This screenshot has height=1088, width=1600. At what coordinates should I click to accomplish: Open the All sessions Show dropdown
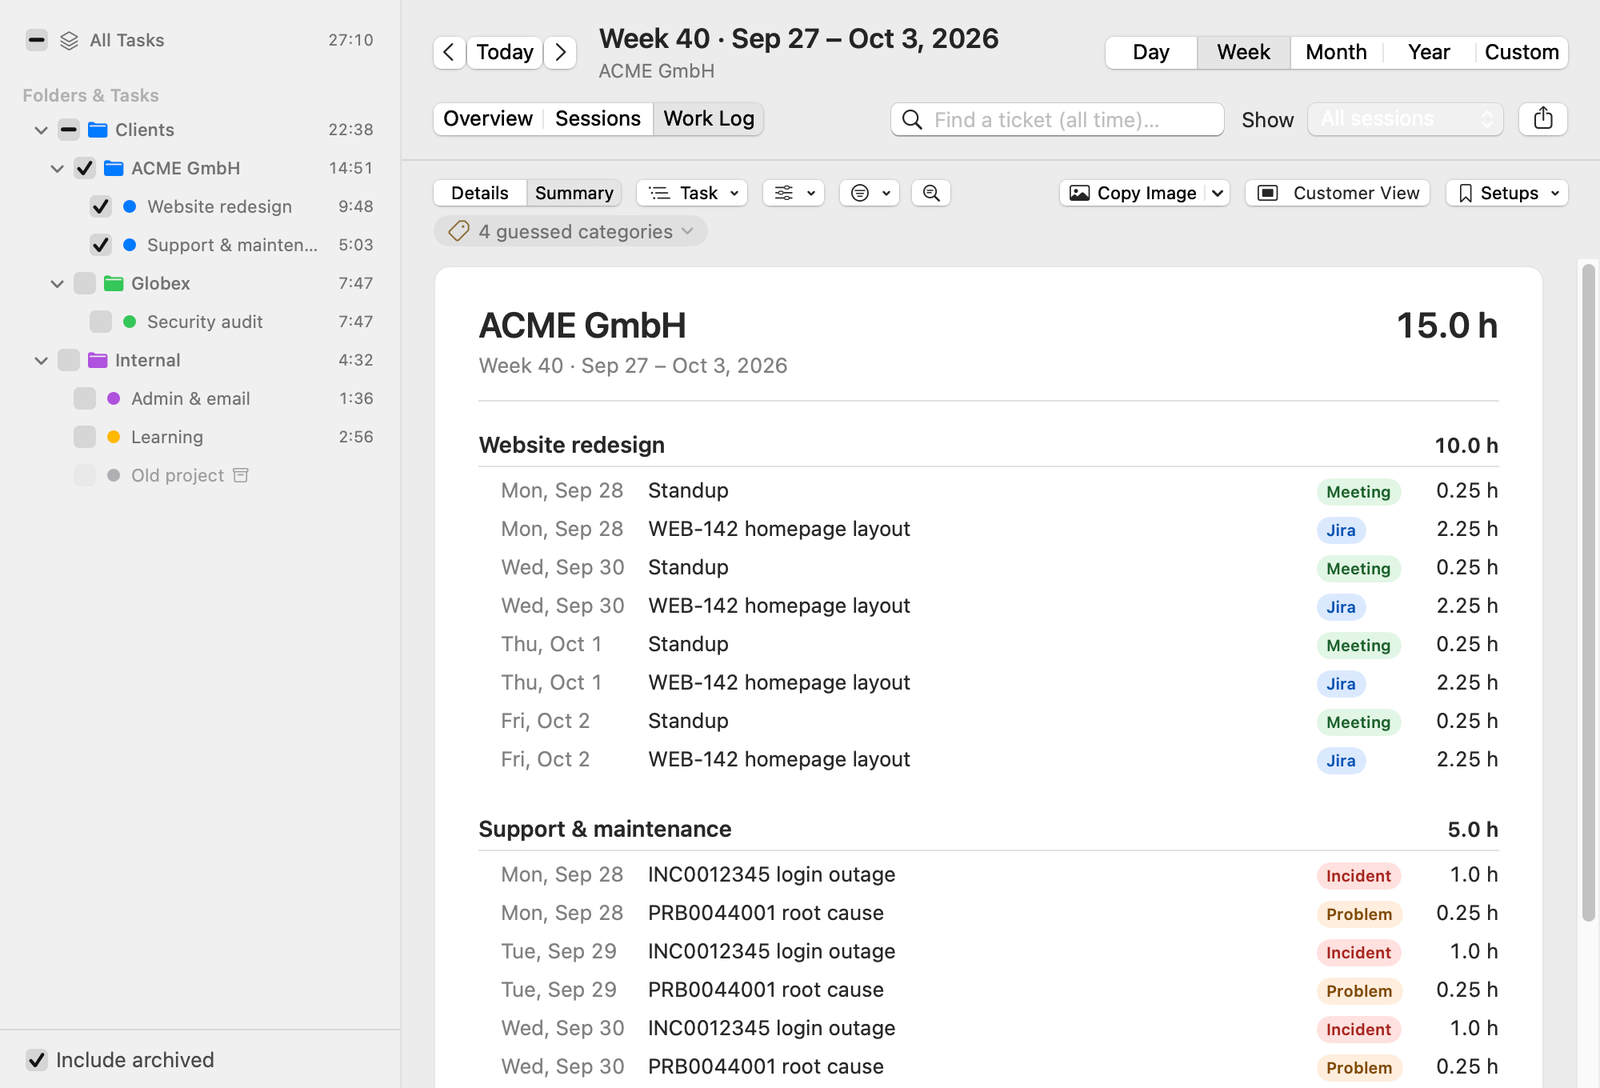[1405, 119]
